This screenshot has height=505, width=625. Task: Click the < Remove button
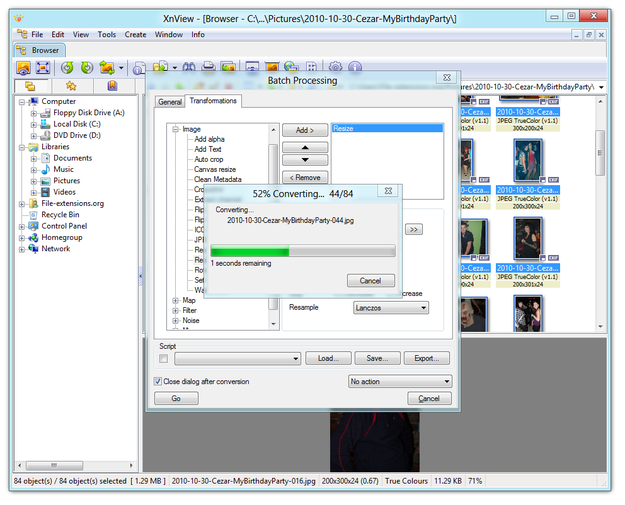[305, 177]
